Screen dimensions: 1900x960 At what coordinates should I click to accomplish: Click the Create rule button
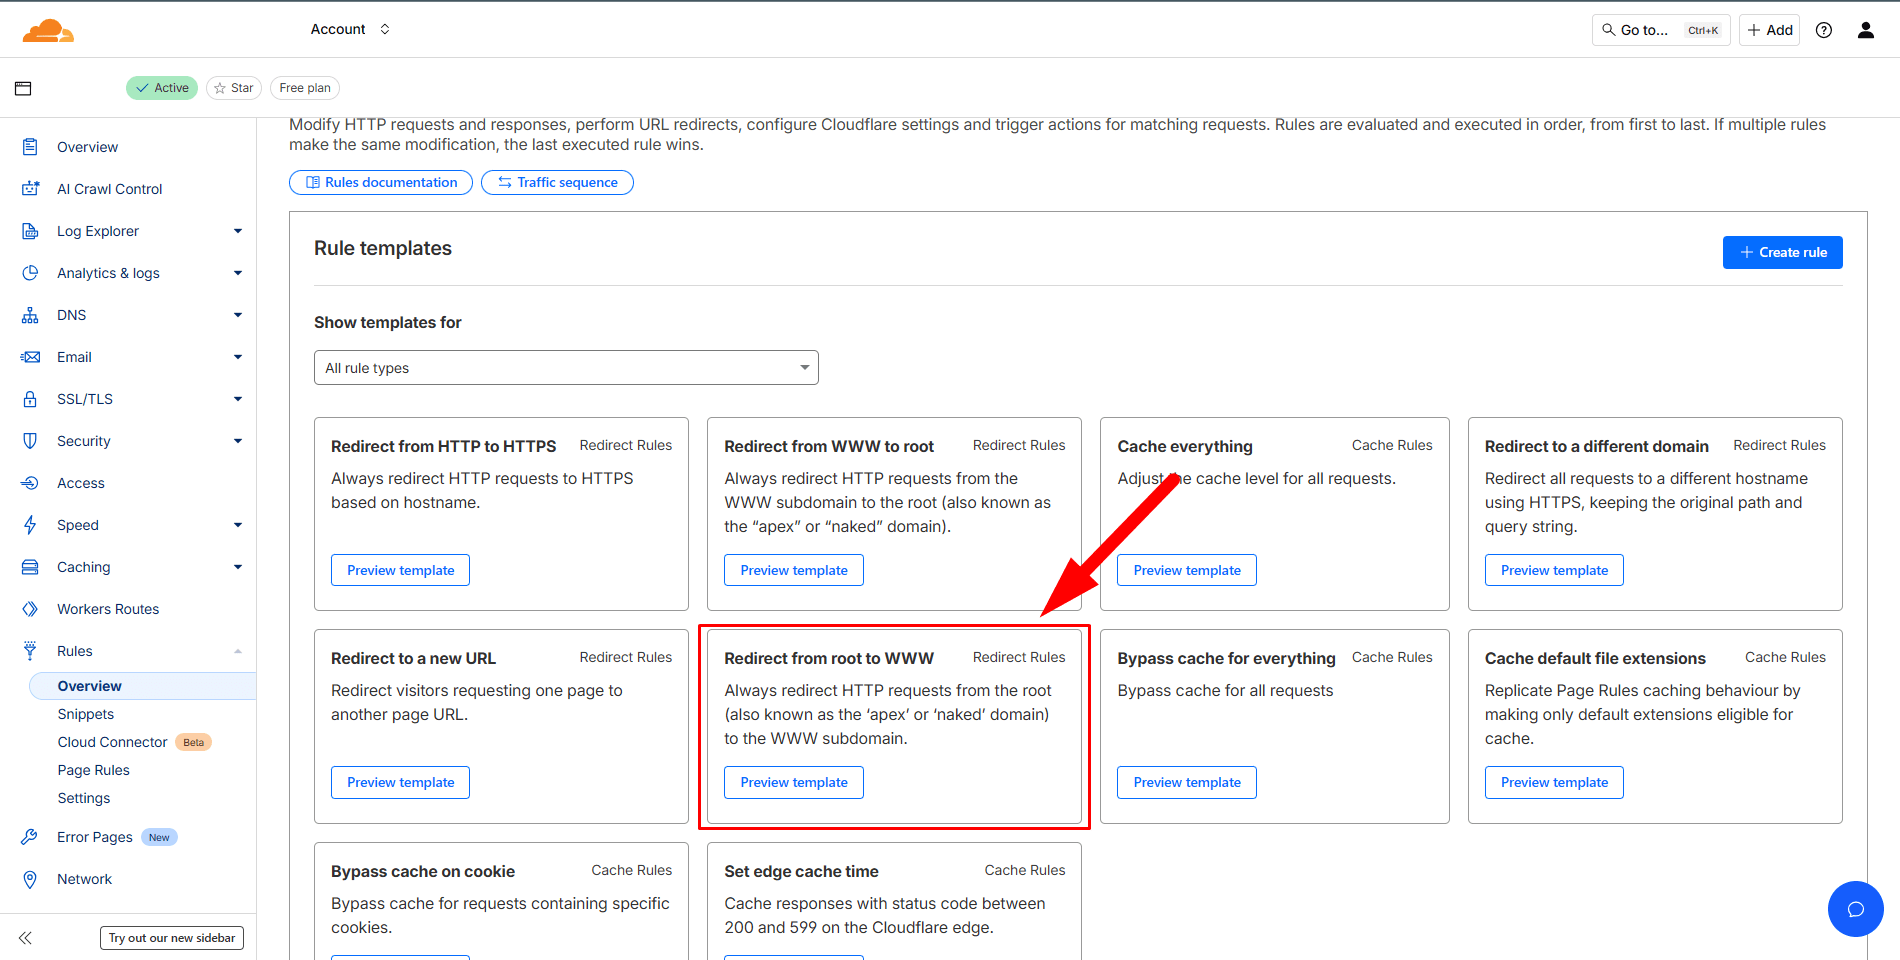pos(1782,252)
